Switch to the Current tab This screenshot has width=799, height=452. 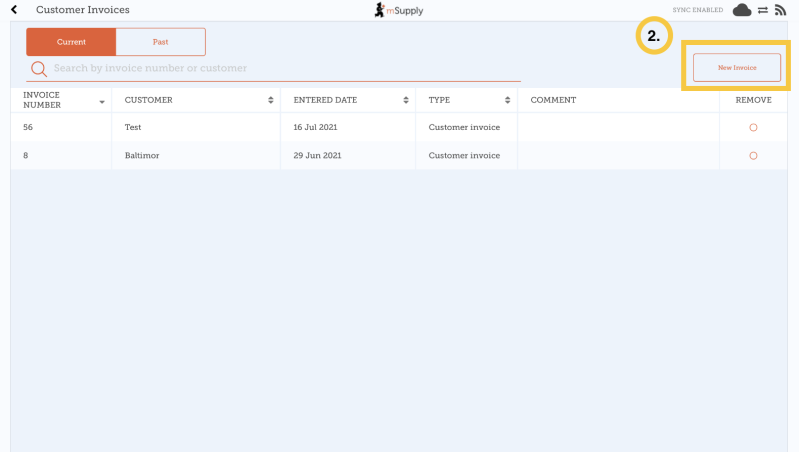[71, 42]
